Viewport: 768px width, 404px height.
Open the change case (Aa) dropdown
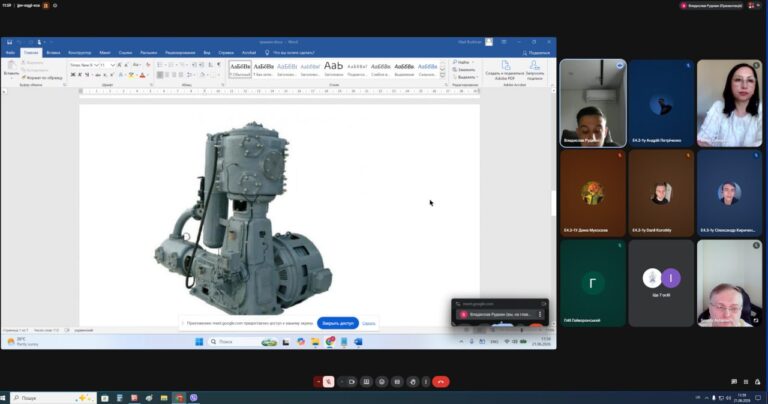point(137,65)
